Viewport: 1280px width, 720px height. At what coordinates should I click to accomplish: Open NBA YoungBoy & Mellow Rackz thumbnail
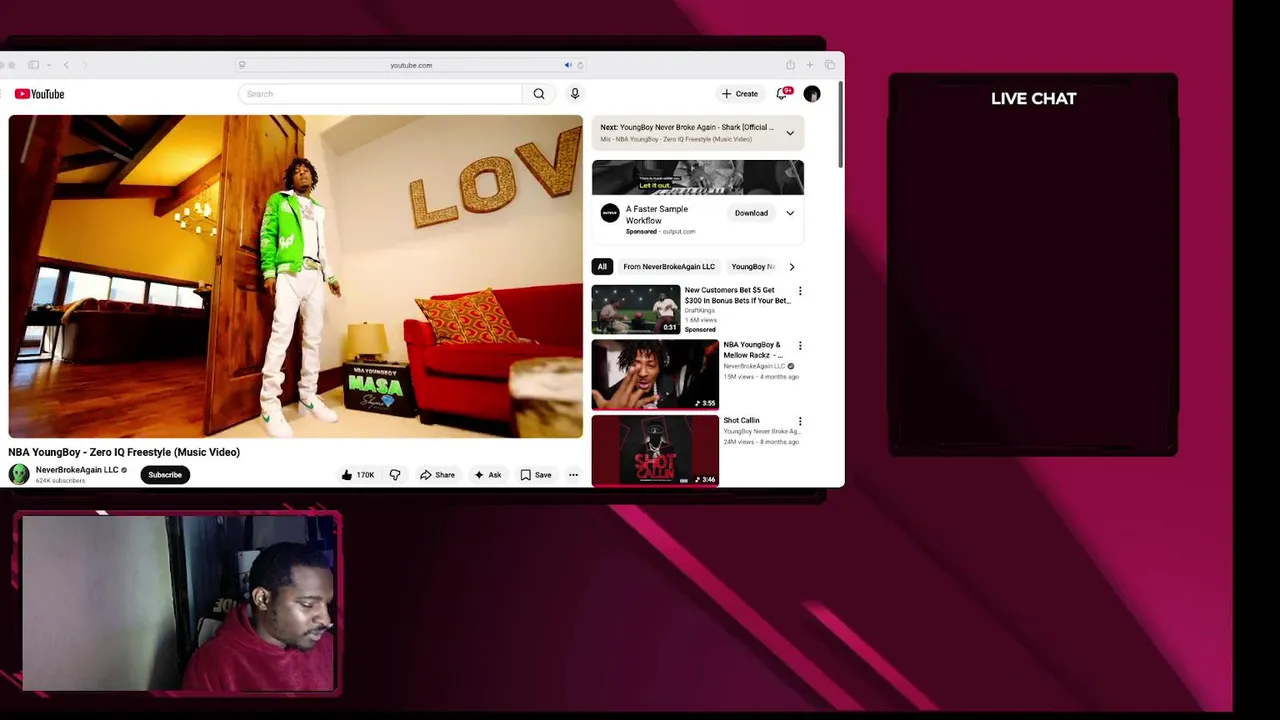655,375
